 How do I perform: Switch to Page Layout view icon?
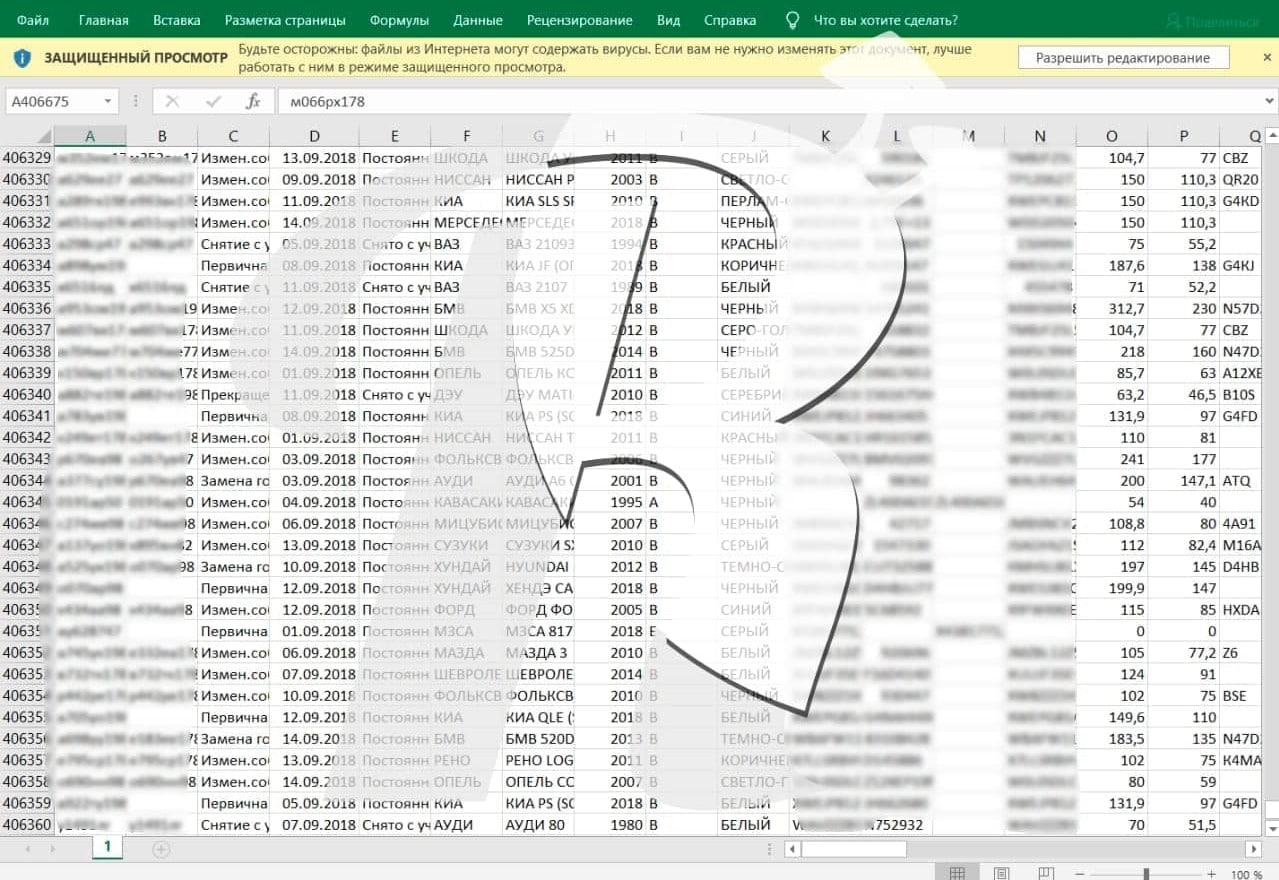1002,873
